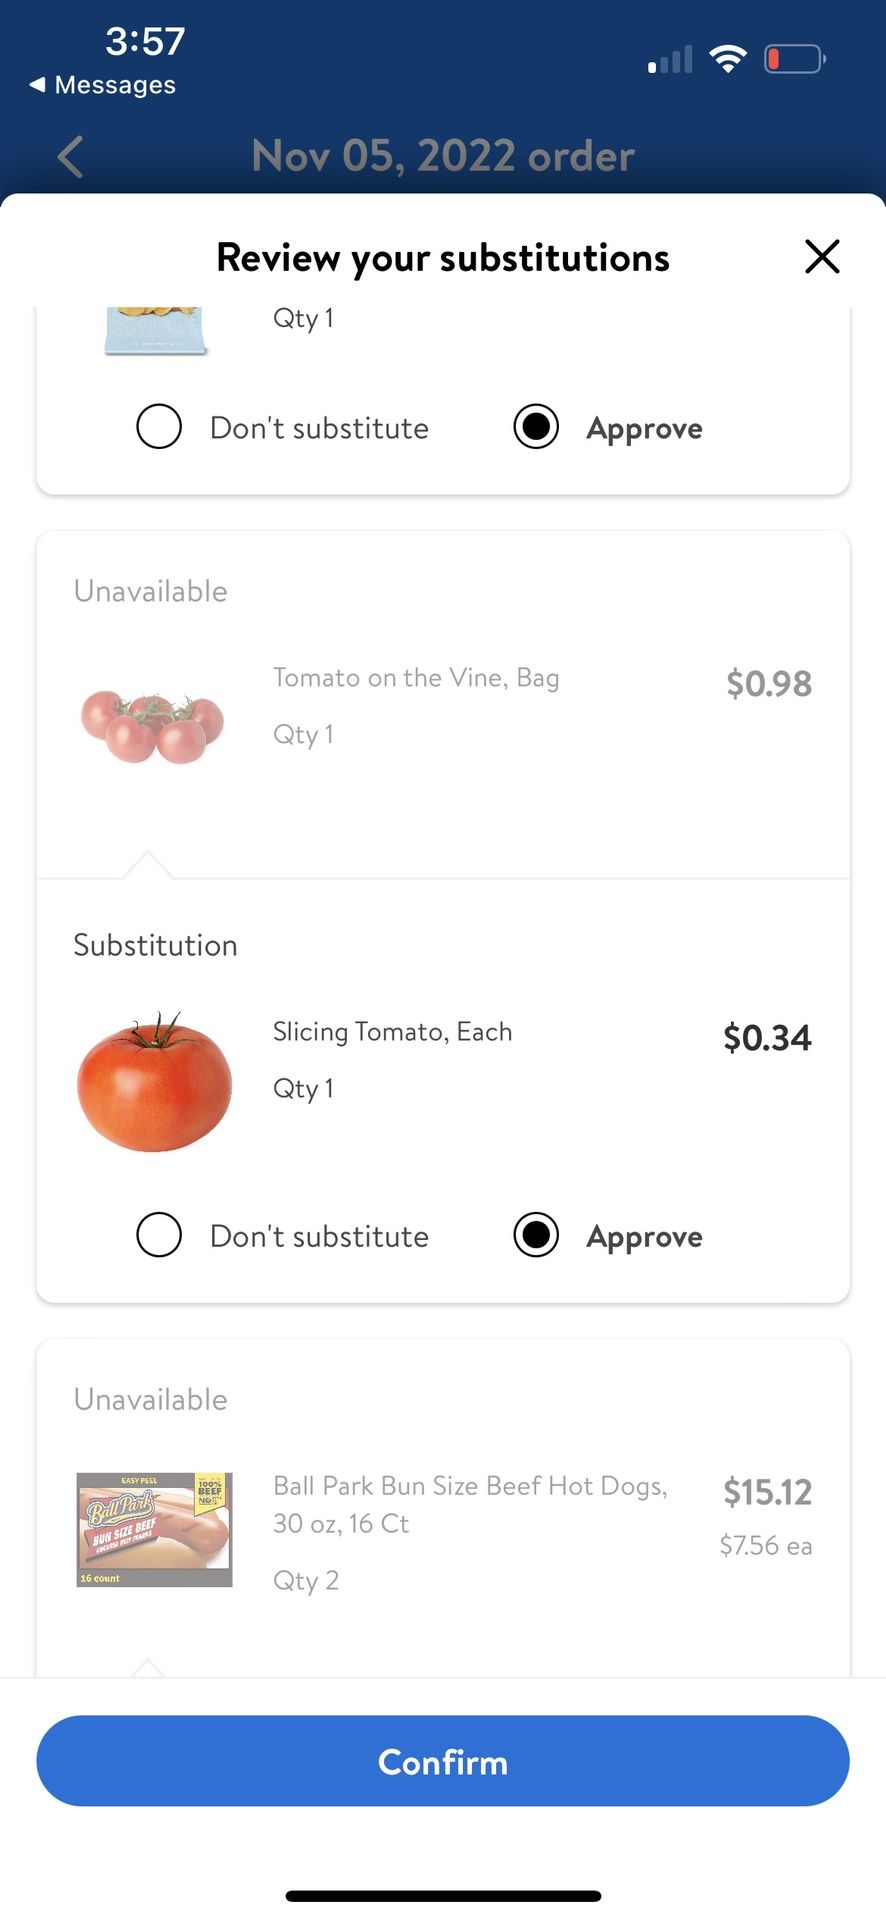Select Approve for Slicing Tomato substitution
Viewport: 886px width, 1920px height.
click(536, 1235)
